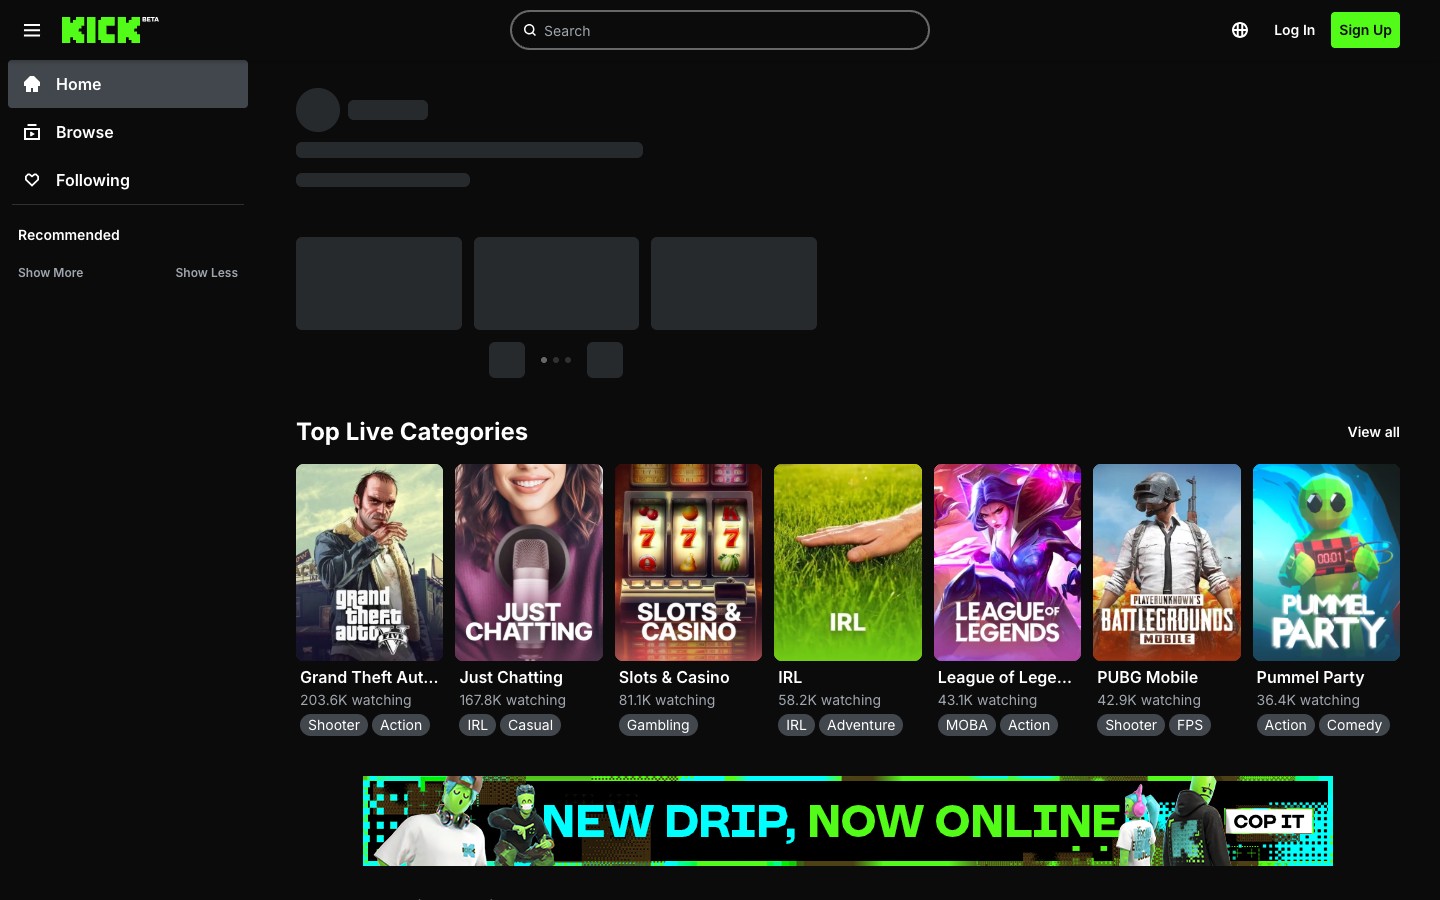Click Action tag under League of Legends
Viewport: 1440px width, 900px height.
(x=1029, y=725)
